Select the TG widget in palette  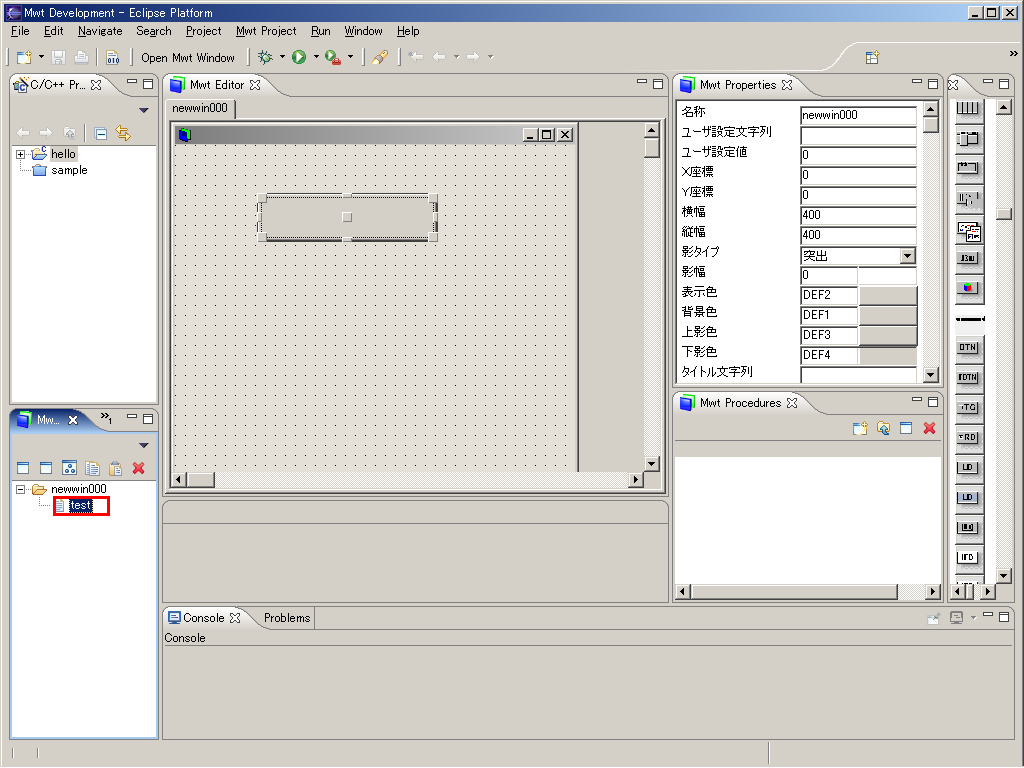(968, 407)
